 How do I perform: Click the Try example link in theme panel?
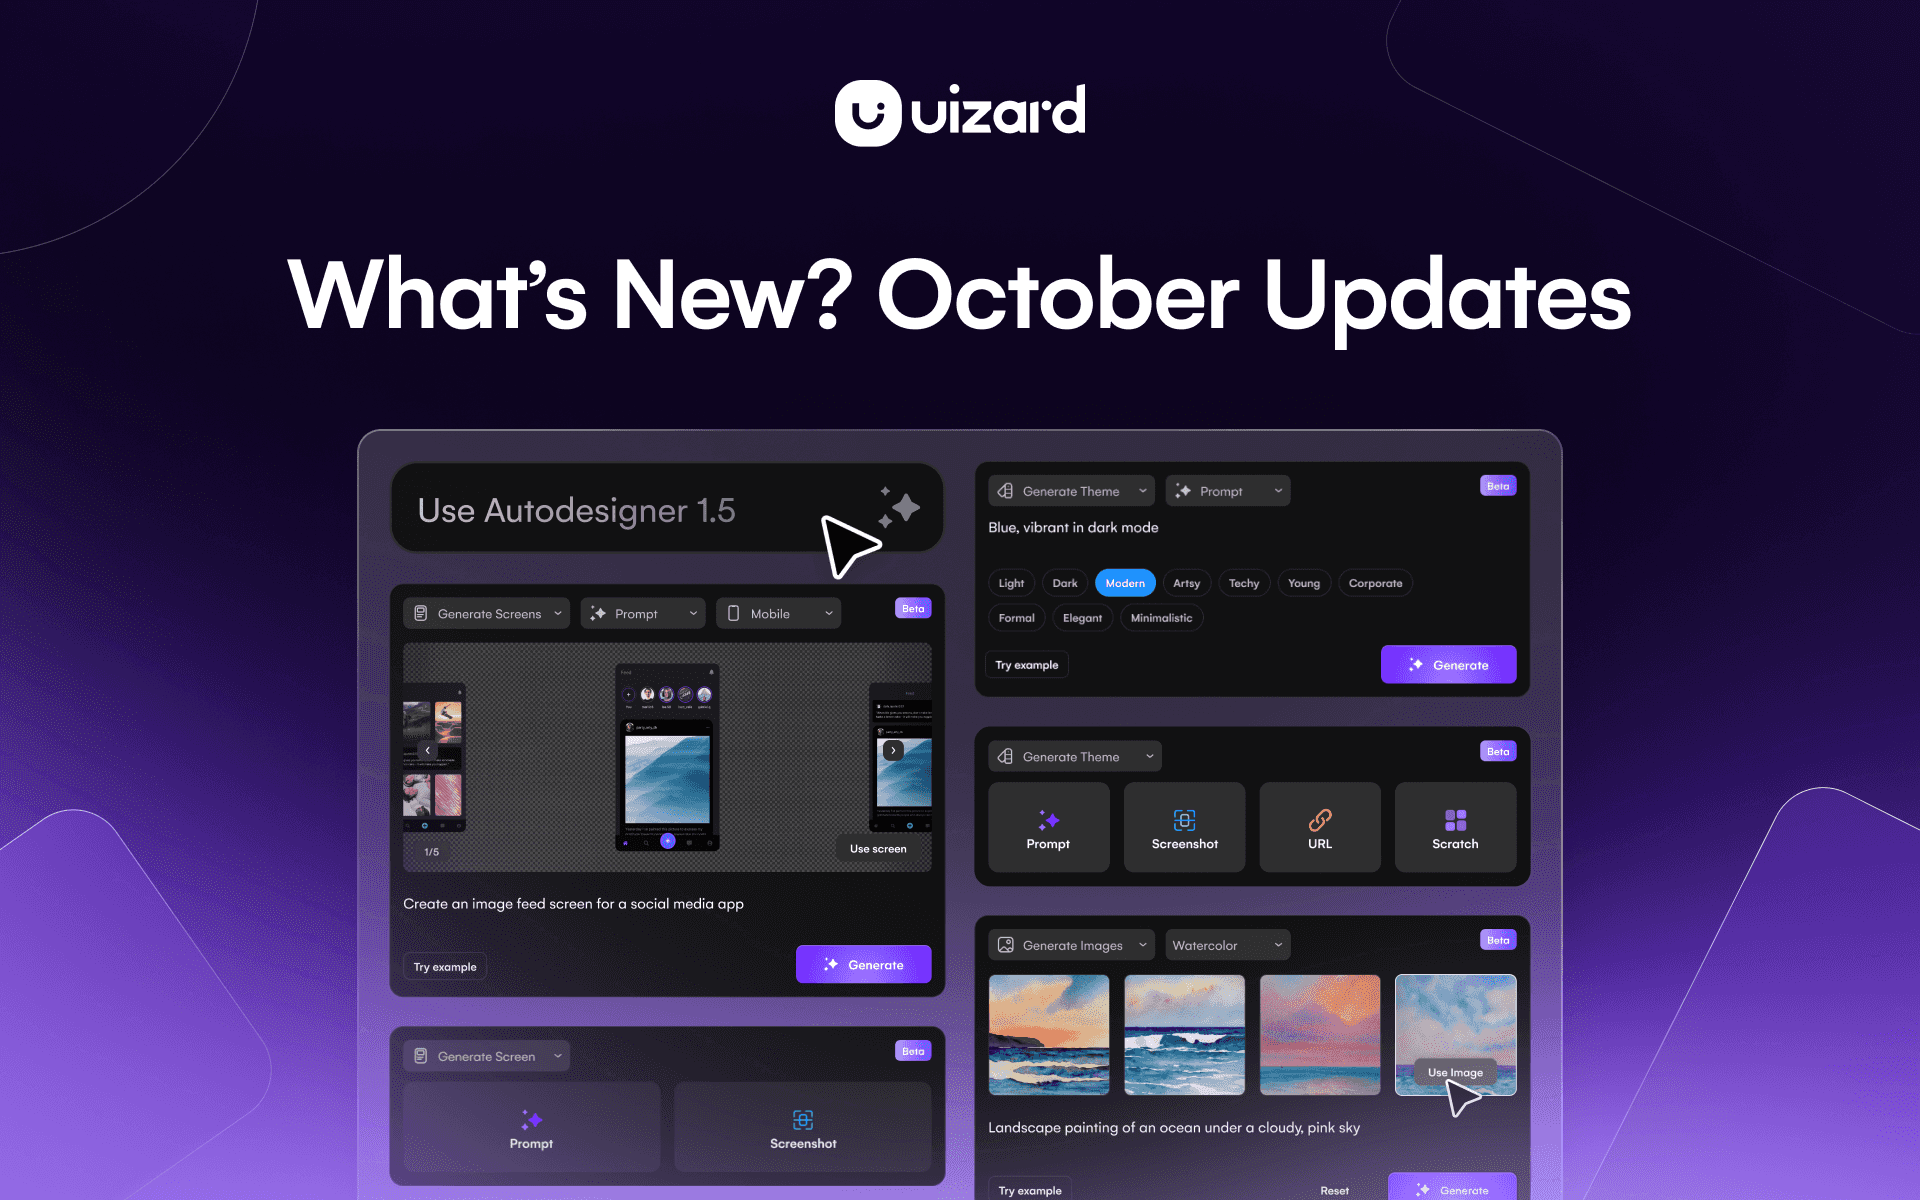pyautogui.click(x=1027, y=665)
